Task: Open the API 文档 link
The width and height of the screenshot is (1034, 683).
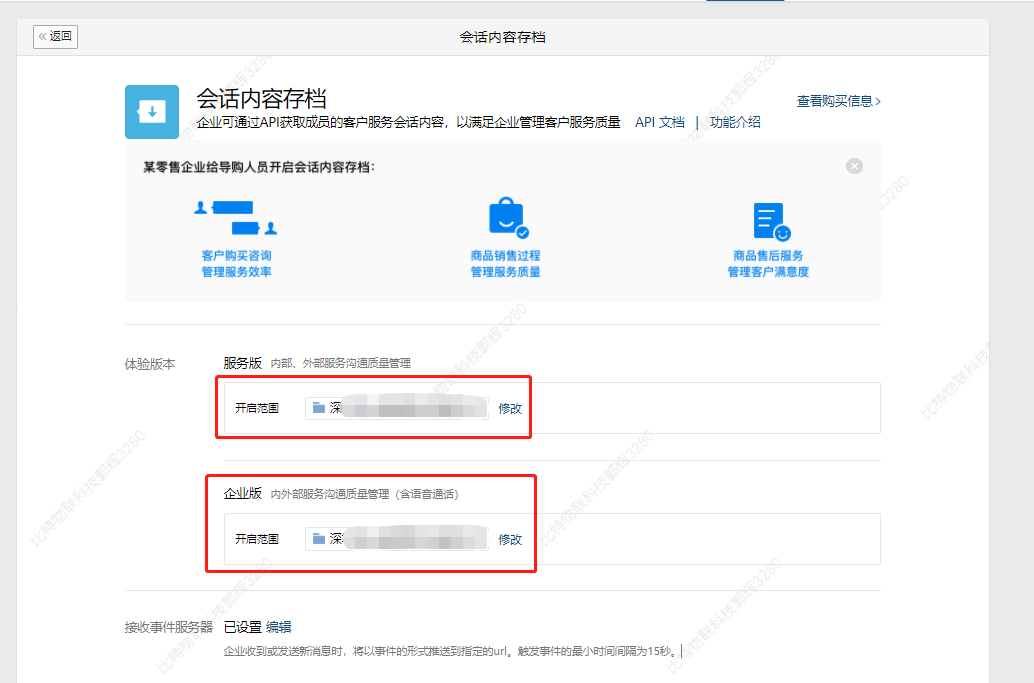Action: pos(660,122)
